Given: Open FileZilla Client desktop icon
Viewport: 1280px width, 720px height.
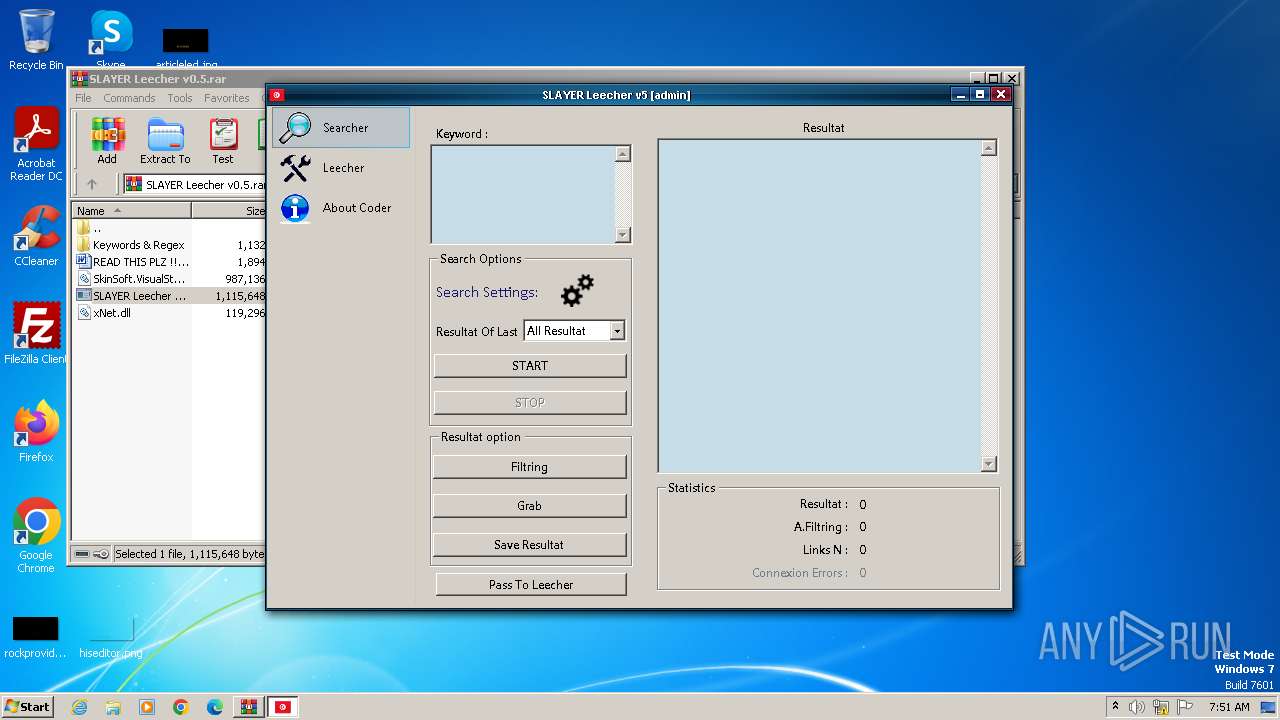Looking at the screenshot, I should click(36, 333).
